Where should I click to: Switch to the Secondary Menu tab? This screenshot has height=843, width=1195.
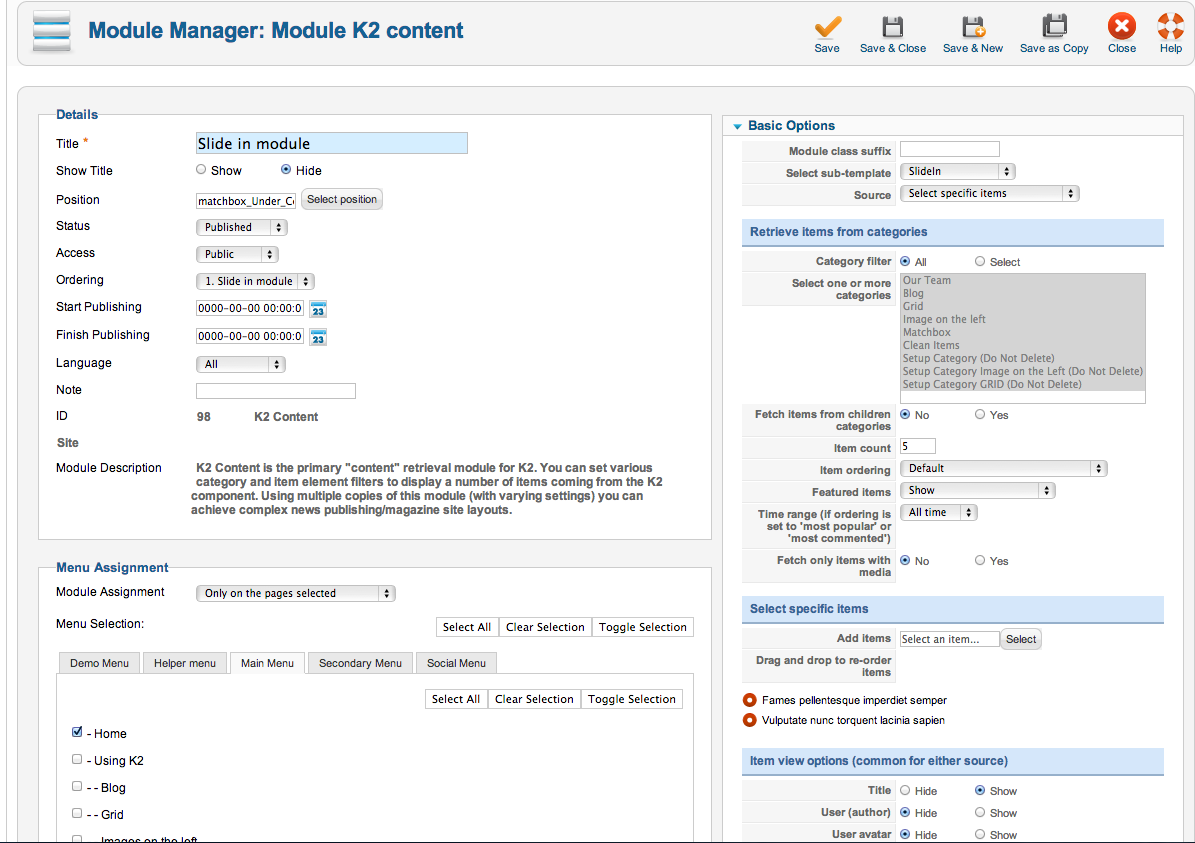[x=360, y=663]
